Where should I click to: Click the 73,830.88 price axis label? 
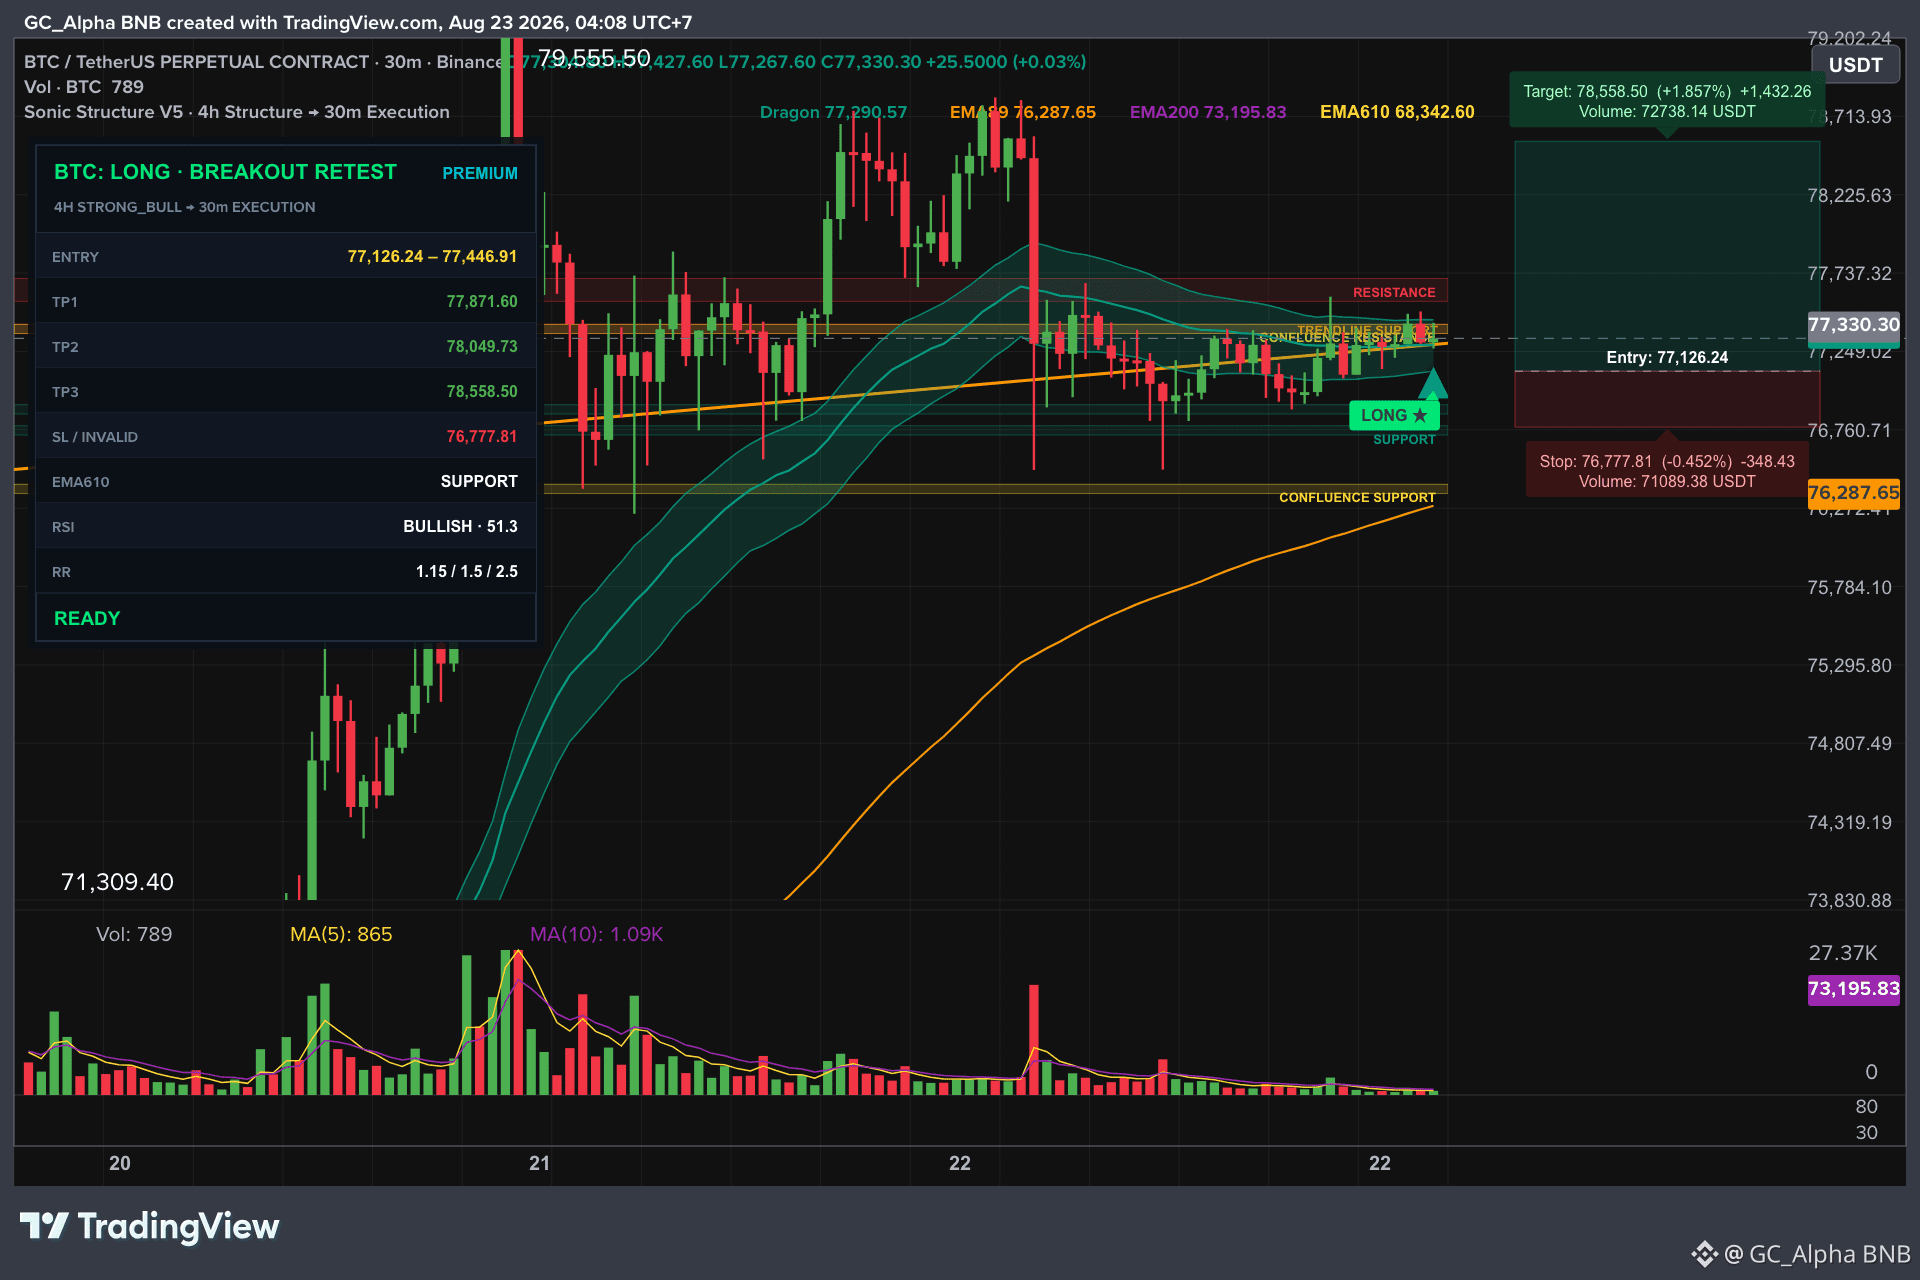pos(1849,901)
